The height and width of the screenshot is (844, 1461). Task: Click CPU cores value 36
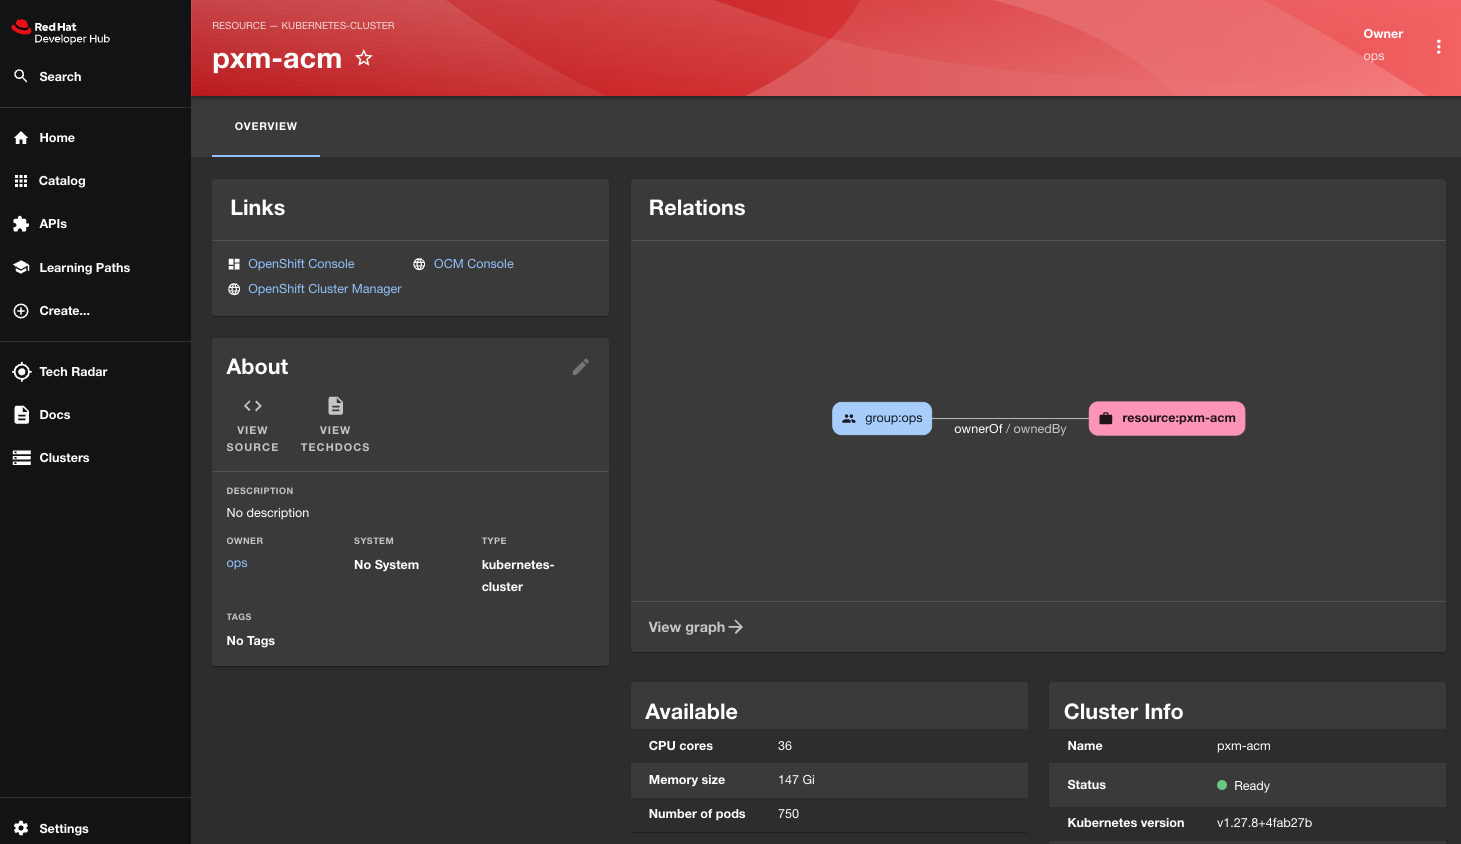tap(785, 746)
